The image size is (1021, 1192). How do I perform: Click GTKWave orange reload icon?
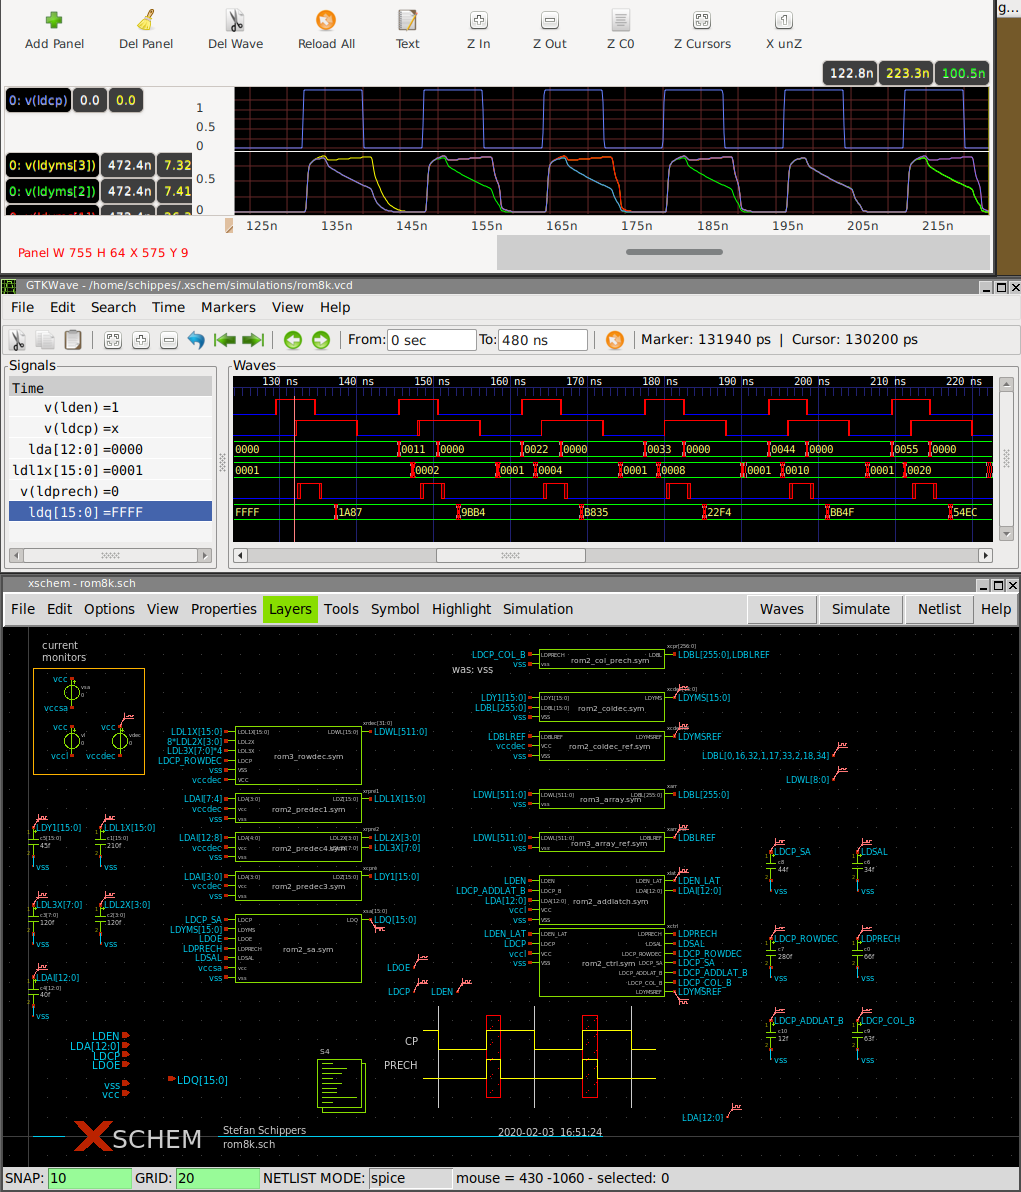coord(615,340)
